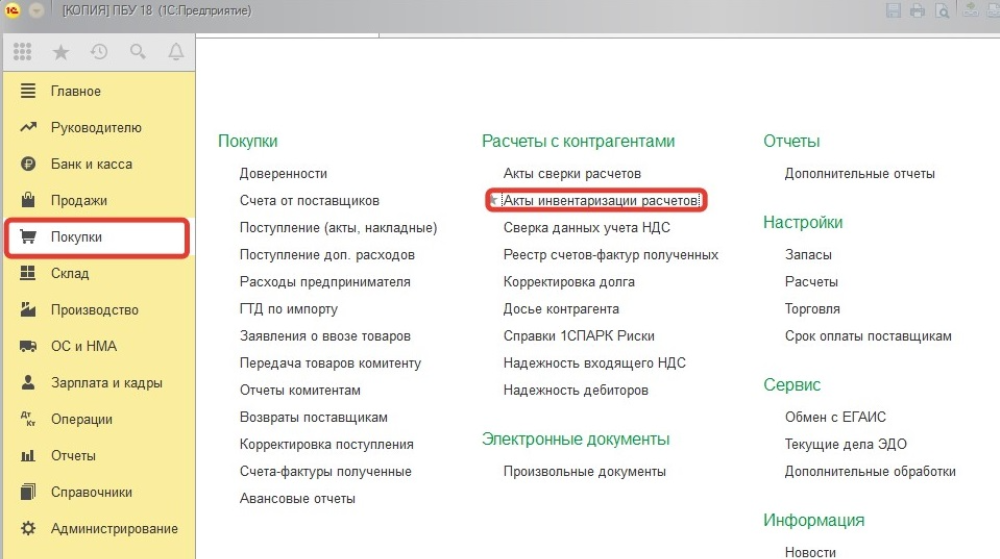Screen dimensions: 1000x559
Task: Open Расходы предпринимателя
Action: point(325,282)
